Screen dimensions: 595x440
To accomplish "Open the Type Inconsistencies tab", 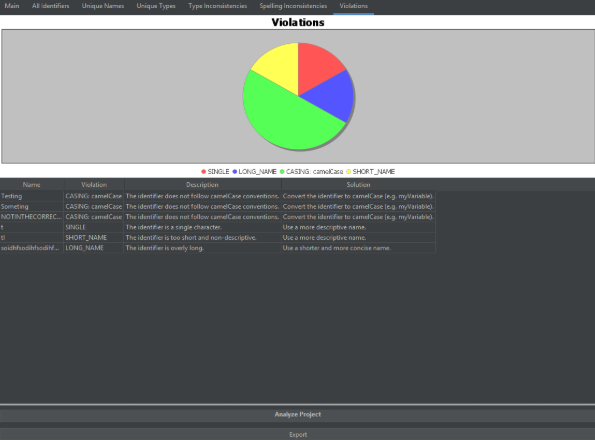I will [217, 6].
